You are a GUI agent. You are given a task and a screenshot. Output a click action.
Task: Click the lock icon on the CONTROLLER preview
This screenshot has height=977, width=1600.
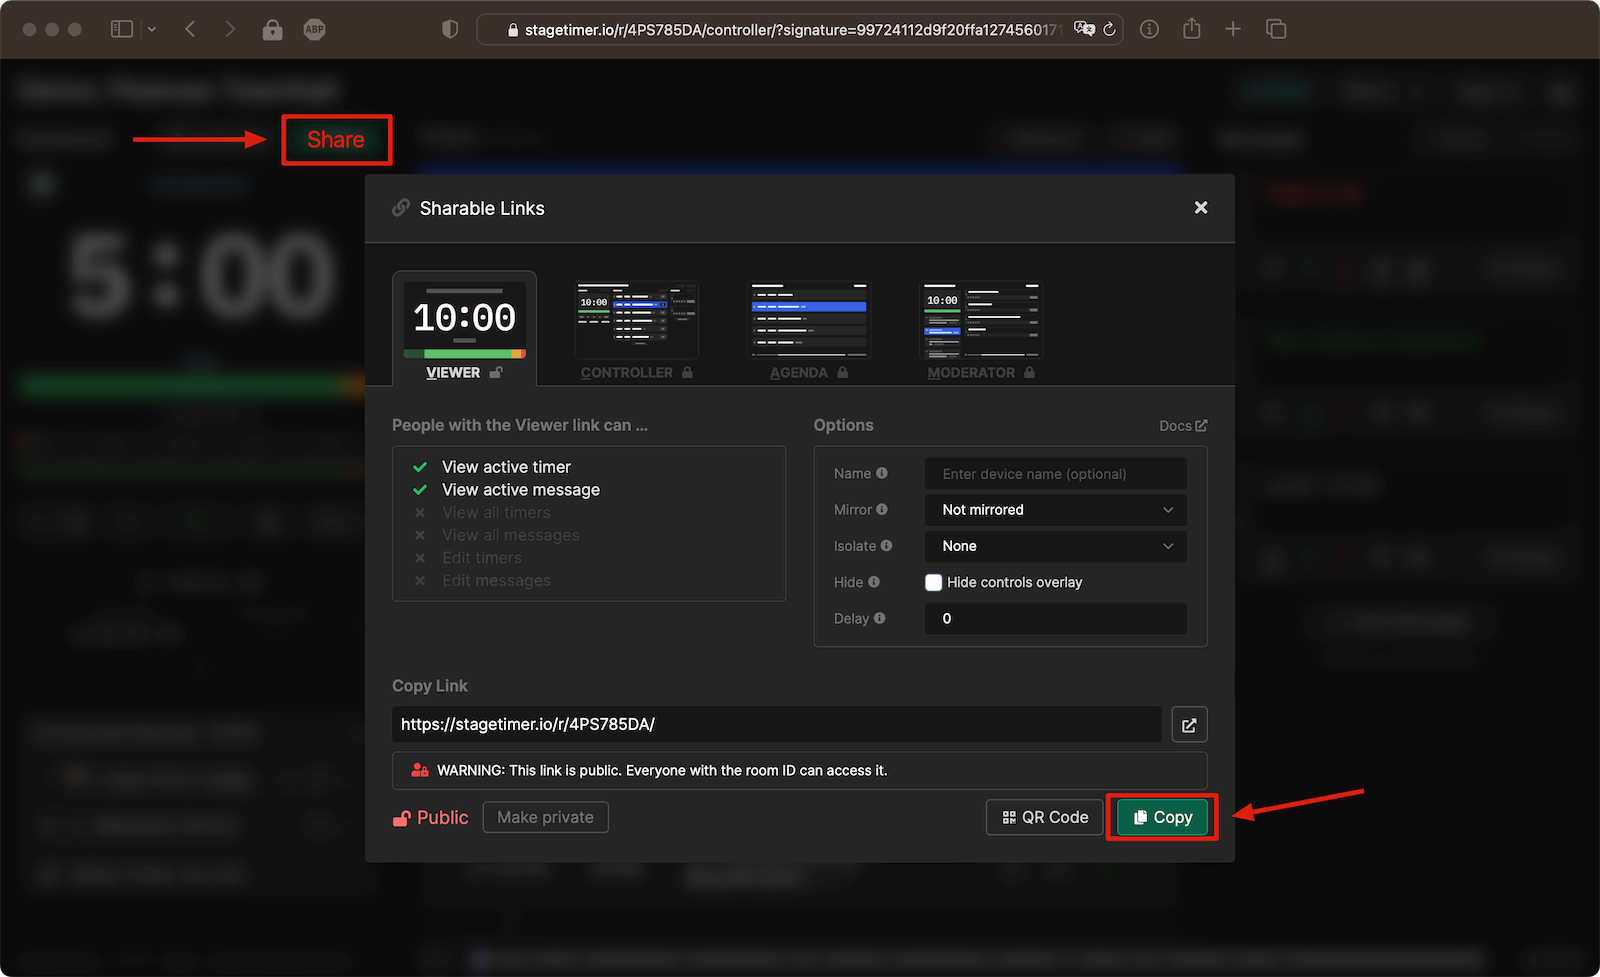pyautogui.click(x=686, y=372)
